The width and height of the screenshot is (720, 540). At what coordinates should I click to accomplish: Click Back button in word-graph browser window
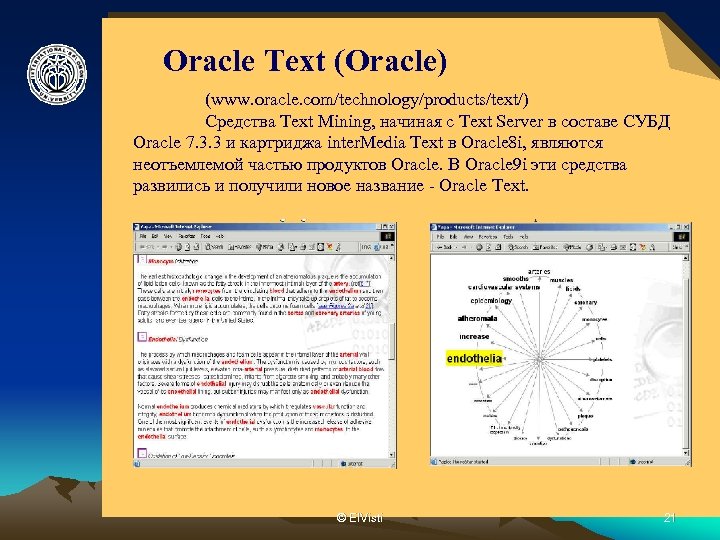(x=444, y=247)
